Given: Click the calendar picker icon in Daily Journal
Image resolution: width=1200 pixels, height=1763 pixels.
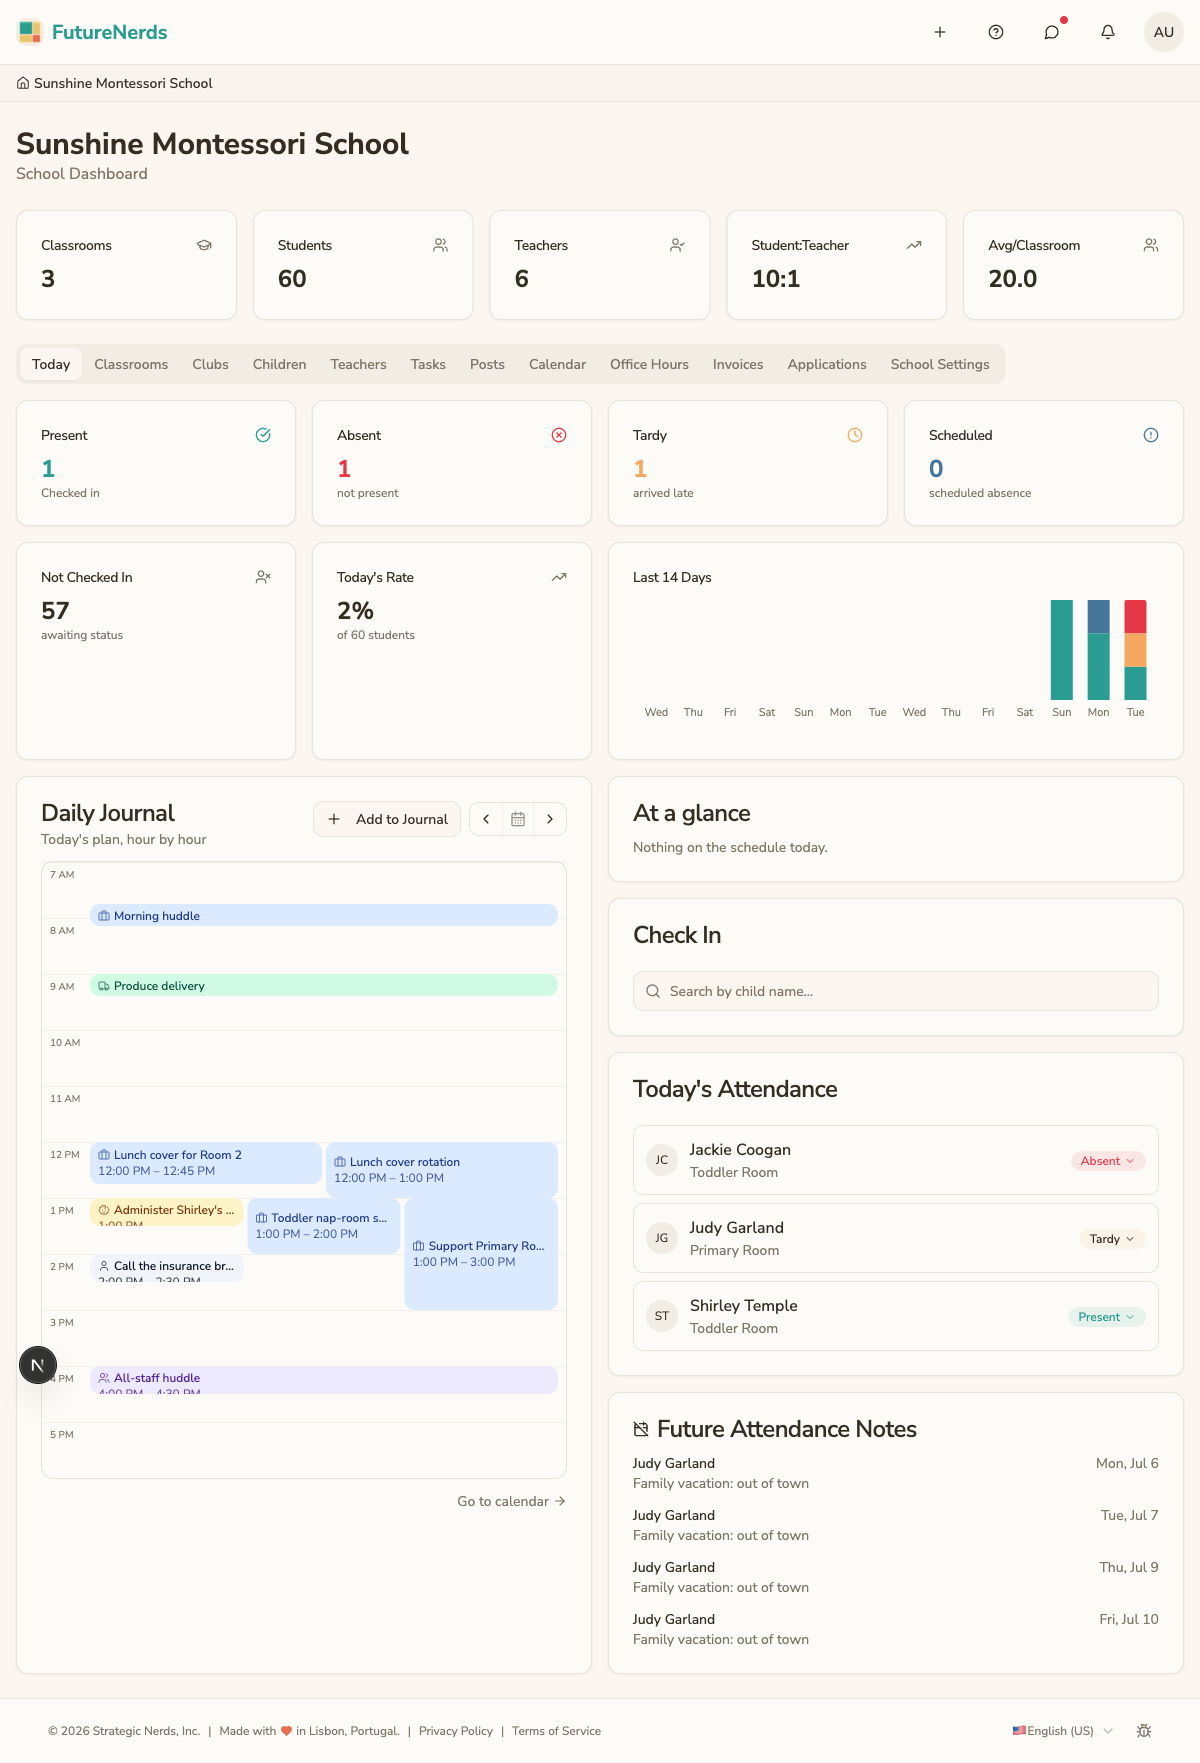Looking at the screenshot, I should click(x=518, y=819).
